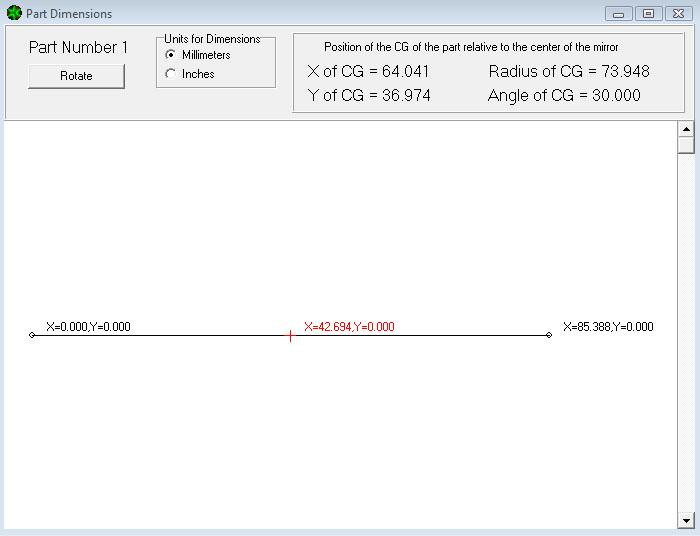Image resolution: width=700 pixels, height=536 pixels.
Task: Click the right endpoint circle of the line
Action: [549, 335]
